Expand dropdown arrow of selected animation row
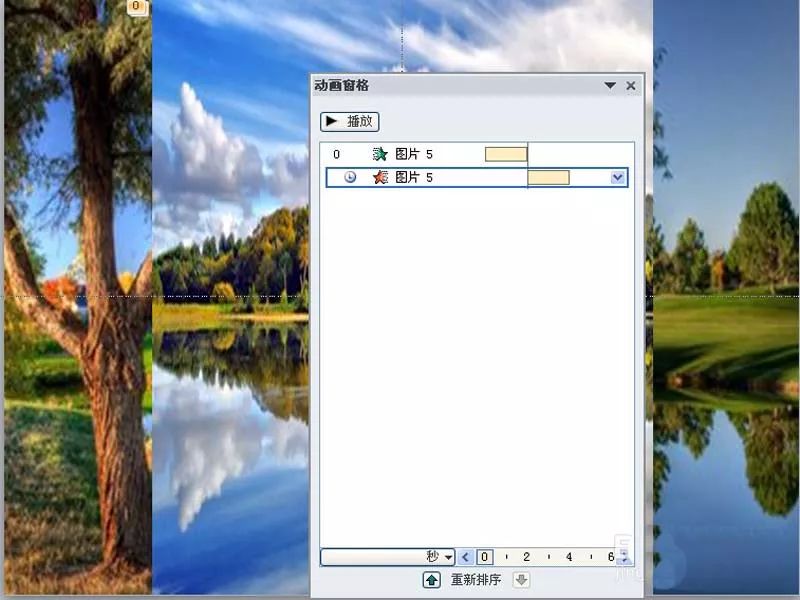800x600 pixels. 618,177
